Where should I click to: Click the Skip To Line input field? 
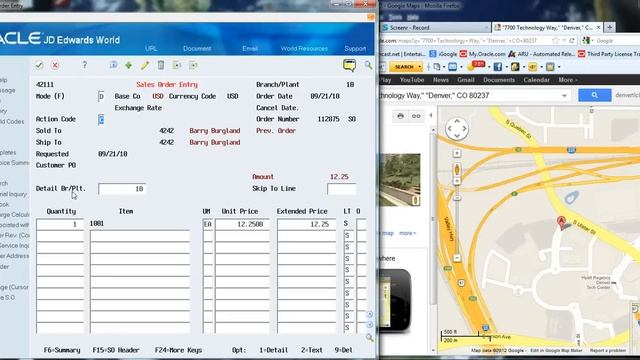pyautogui.click(x=342, y=189)
